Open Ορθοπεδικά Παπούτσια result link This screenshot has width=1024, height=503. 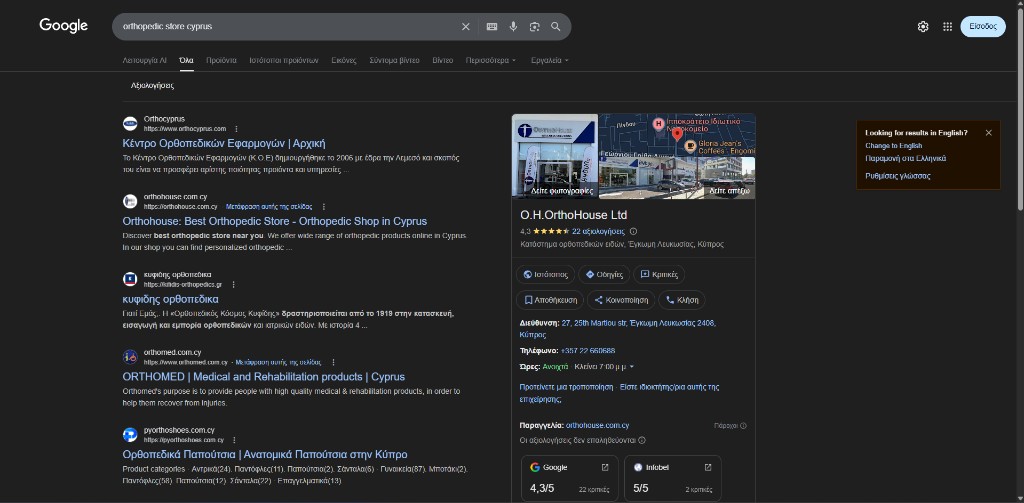[x=265, y=454]
